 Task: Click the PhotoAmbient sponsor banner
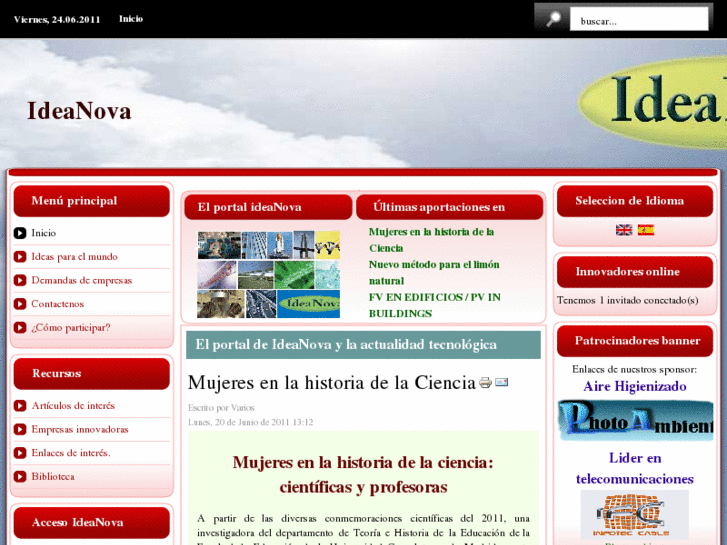(x=635, y=420)
